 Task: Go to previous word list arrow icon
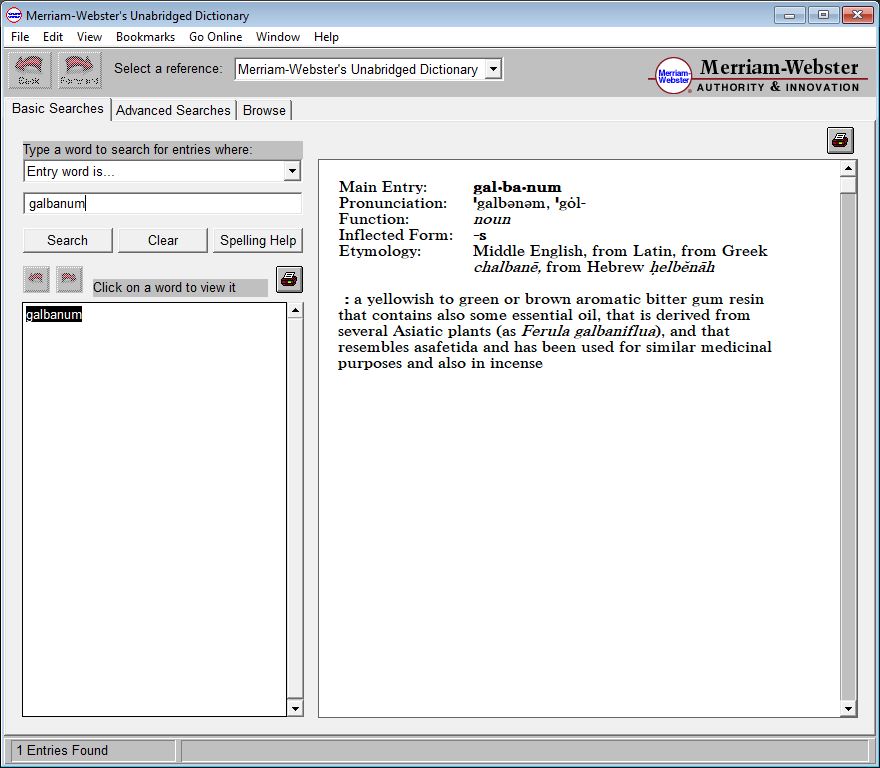(36, 279)
